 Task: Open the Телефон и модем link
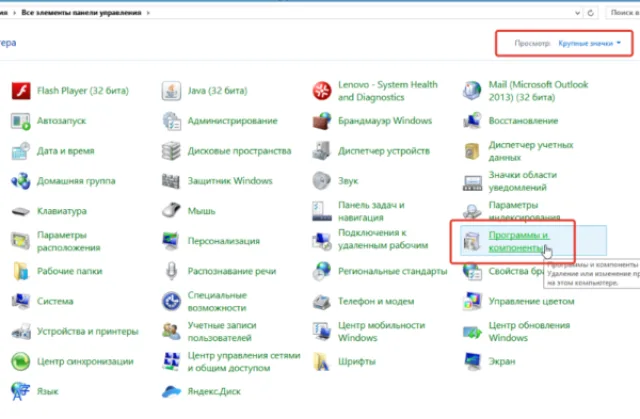(376, 301)
